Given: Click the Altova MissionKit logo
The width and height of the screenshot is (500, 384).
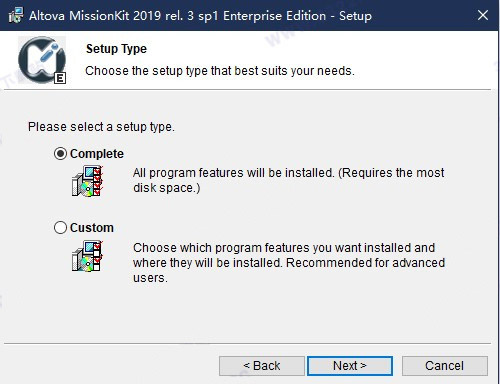Looking at the screenshot, I should (42, 60).
